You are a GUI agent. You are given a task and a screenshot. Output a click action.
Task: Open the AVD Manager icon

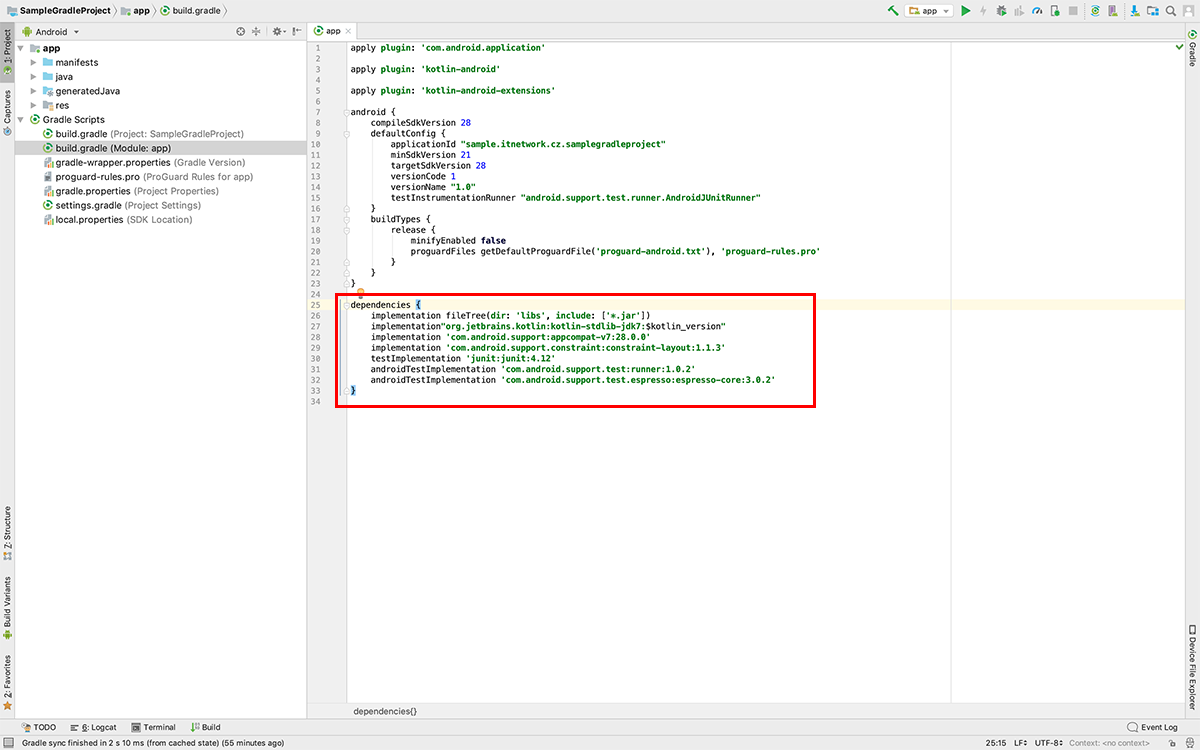click(x=1111, y=10)
